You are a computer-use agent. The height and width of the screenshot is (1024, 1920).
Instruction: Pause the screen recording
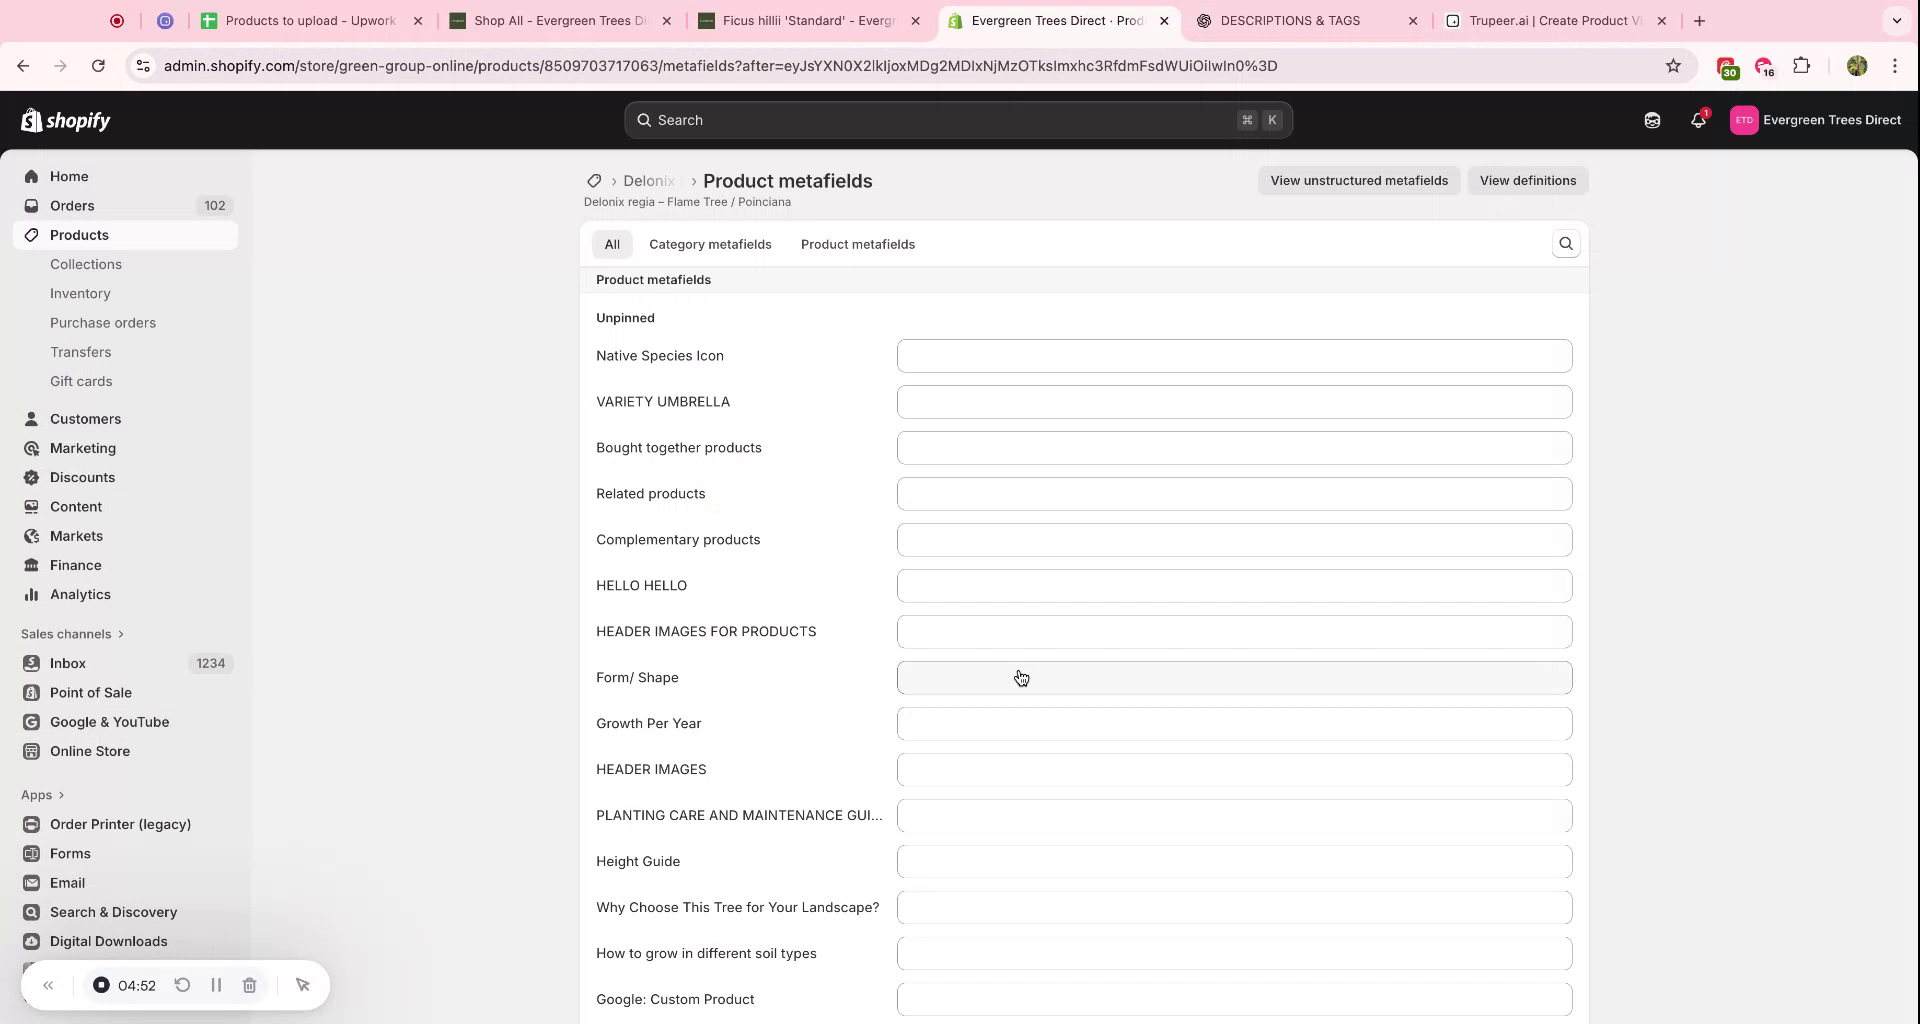216,985
